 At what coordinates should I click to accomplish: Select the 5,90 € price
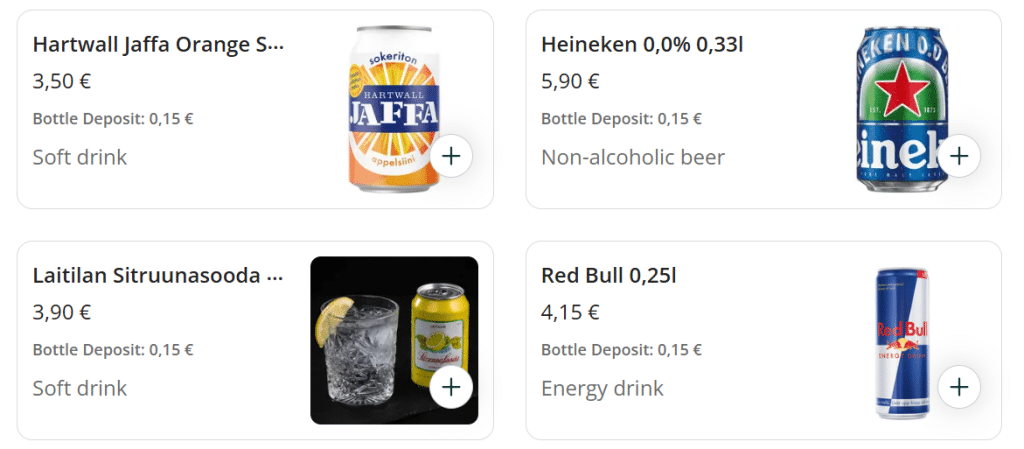(570, 81)
